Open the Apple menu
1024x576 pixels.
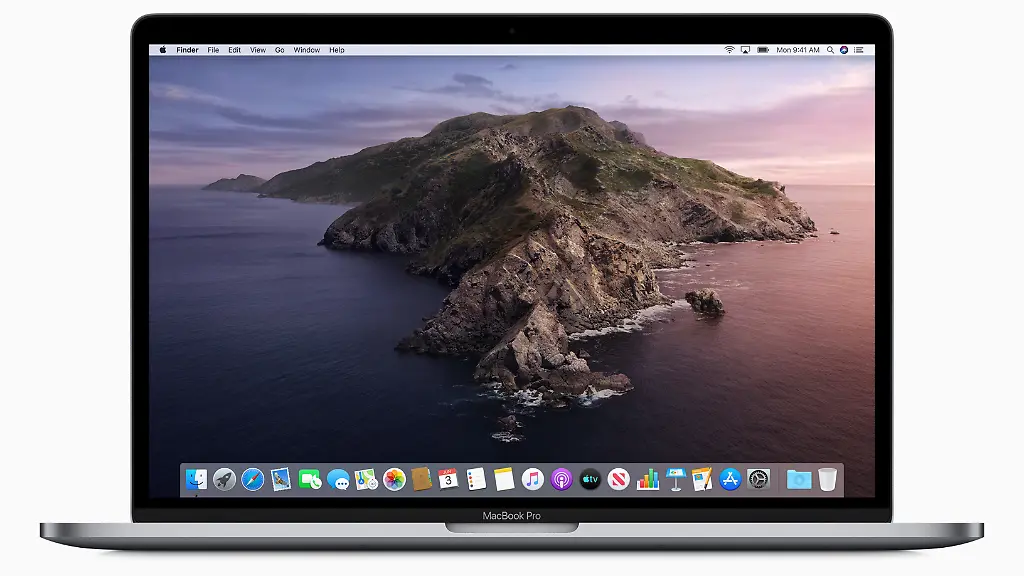click(162, 48)
